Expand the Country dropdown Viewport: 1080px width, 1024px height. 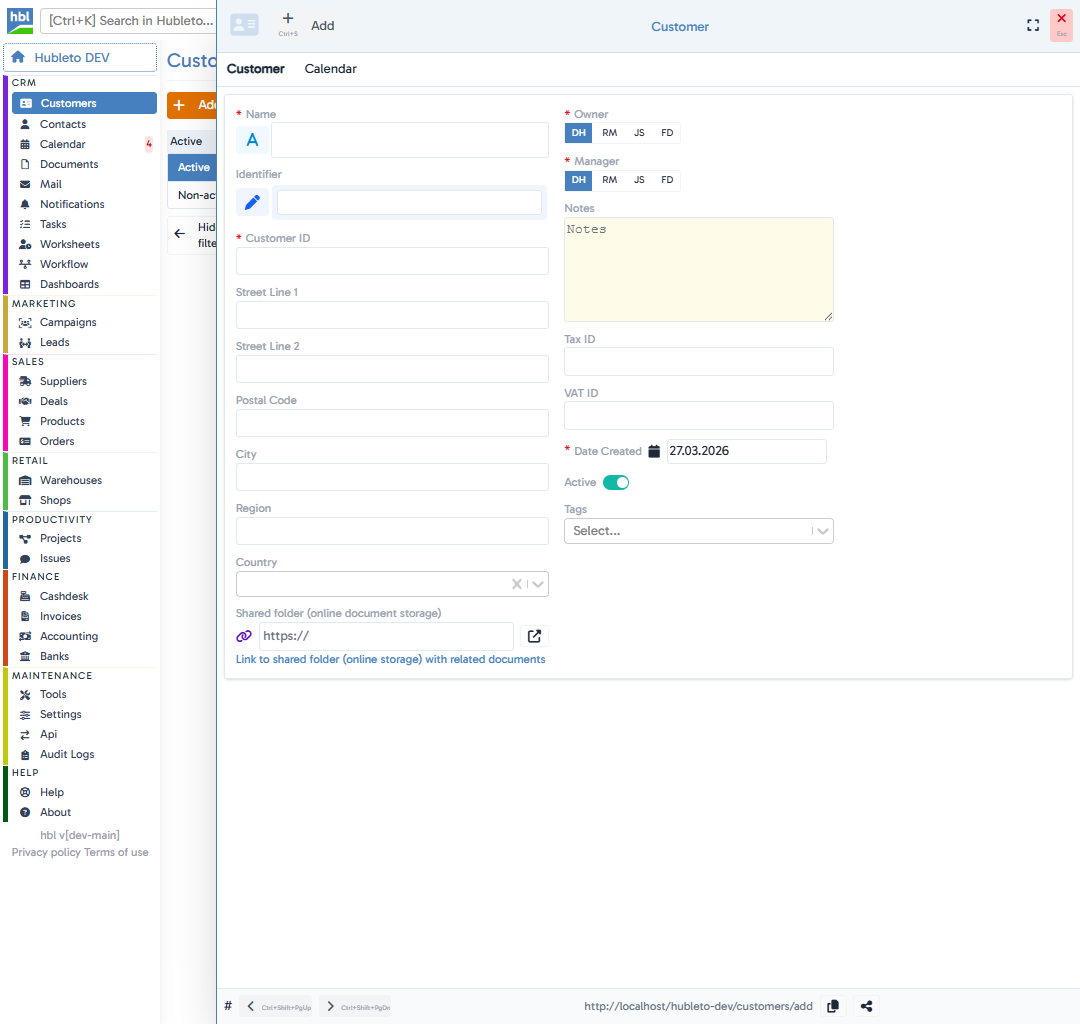click(538, 584)
